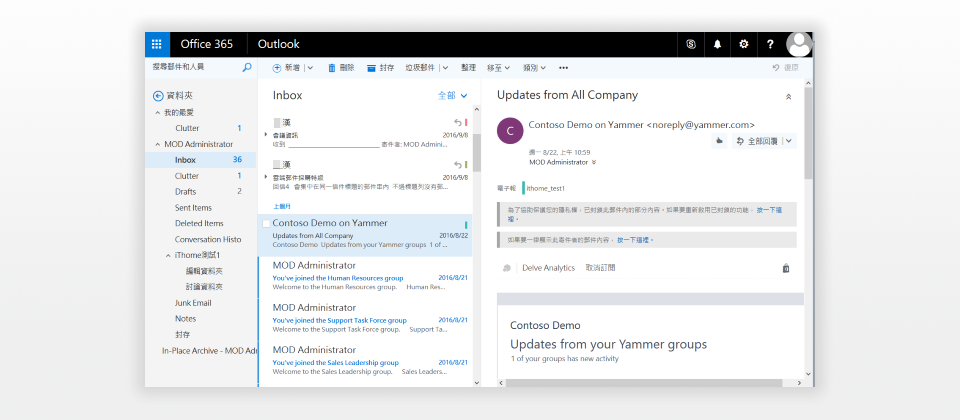Click the purple C sender avatar
This screenshot has width=960, height=420.
tap(510, 130)
